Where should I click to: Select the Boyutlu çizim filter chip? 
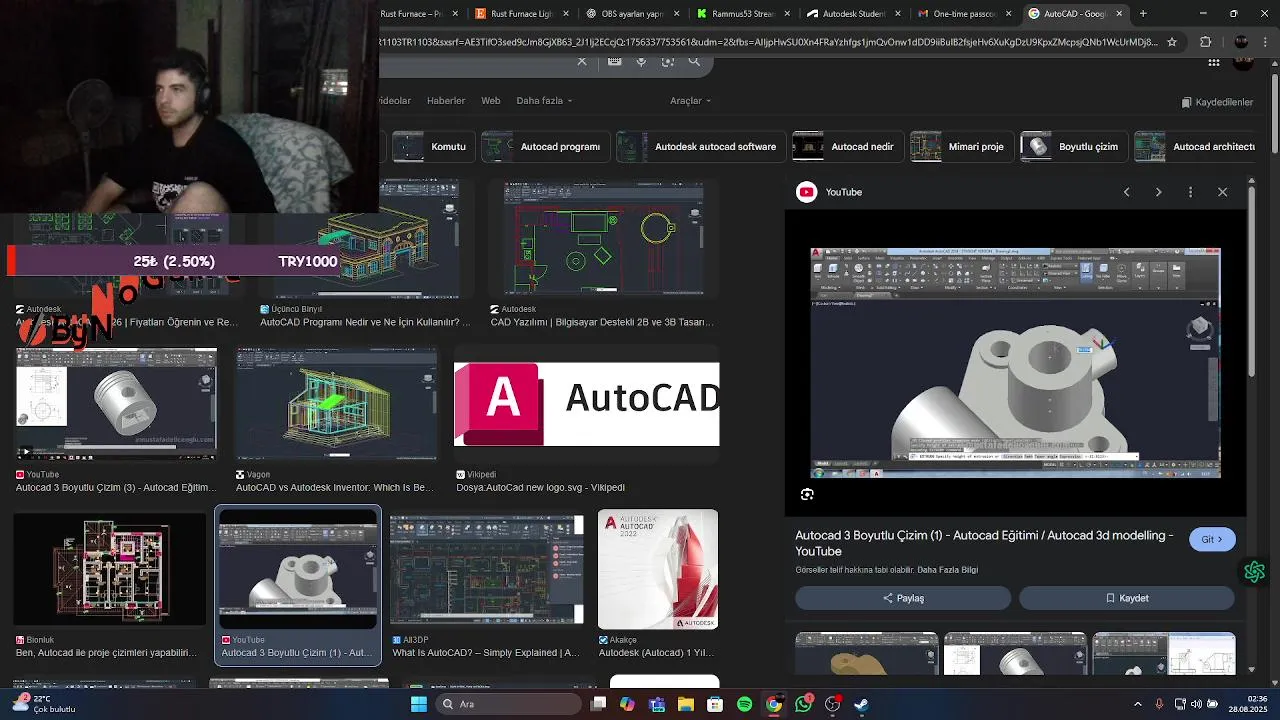[x=1072, y=147]
